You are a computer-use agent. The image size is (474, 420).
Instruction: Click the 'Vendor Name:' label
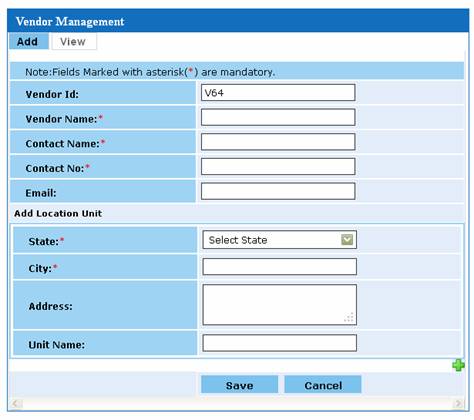point(61,119)
